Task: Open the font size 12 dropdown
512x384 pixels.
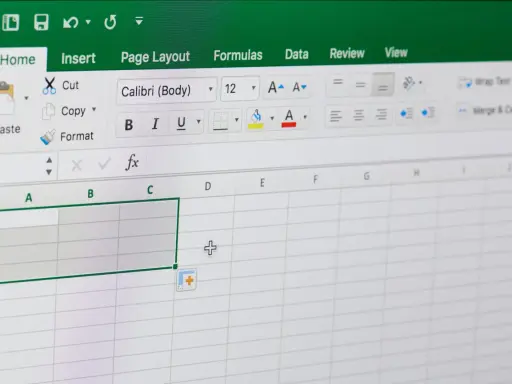Action: click(254, 88)
